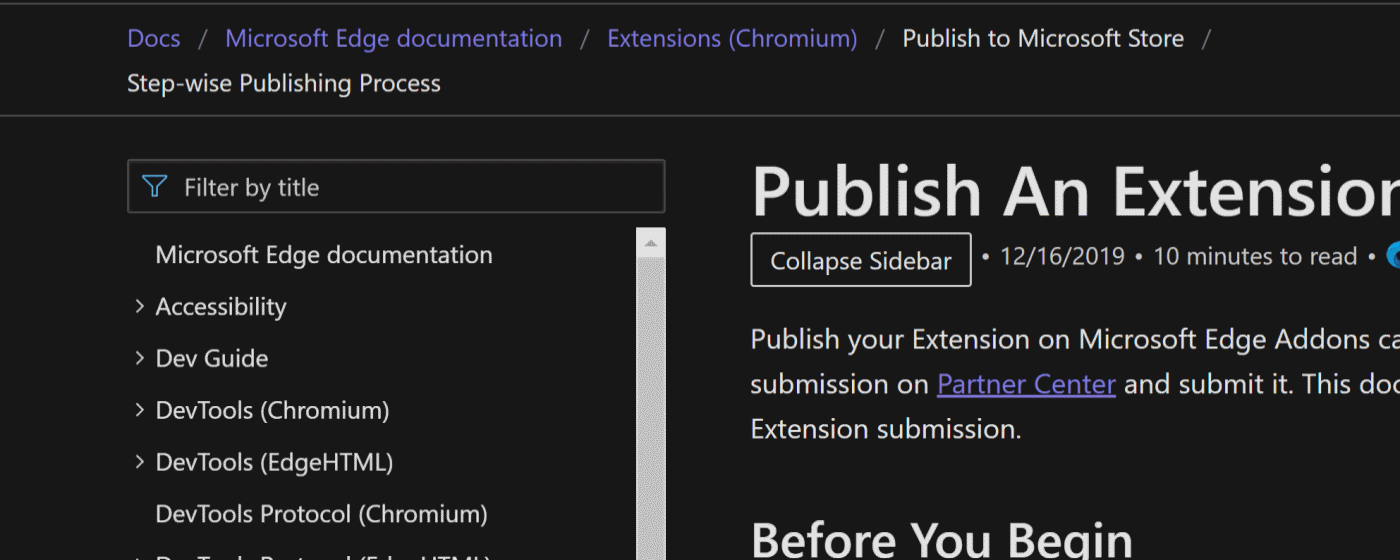Open the Docs breadcrumb link

coord(154,39)
